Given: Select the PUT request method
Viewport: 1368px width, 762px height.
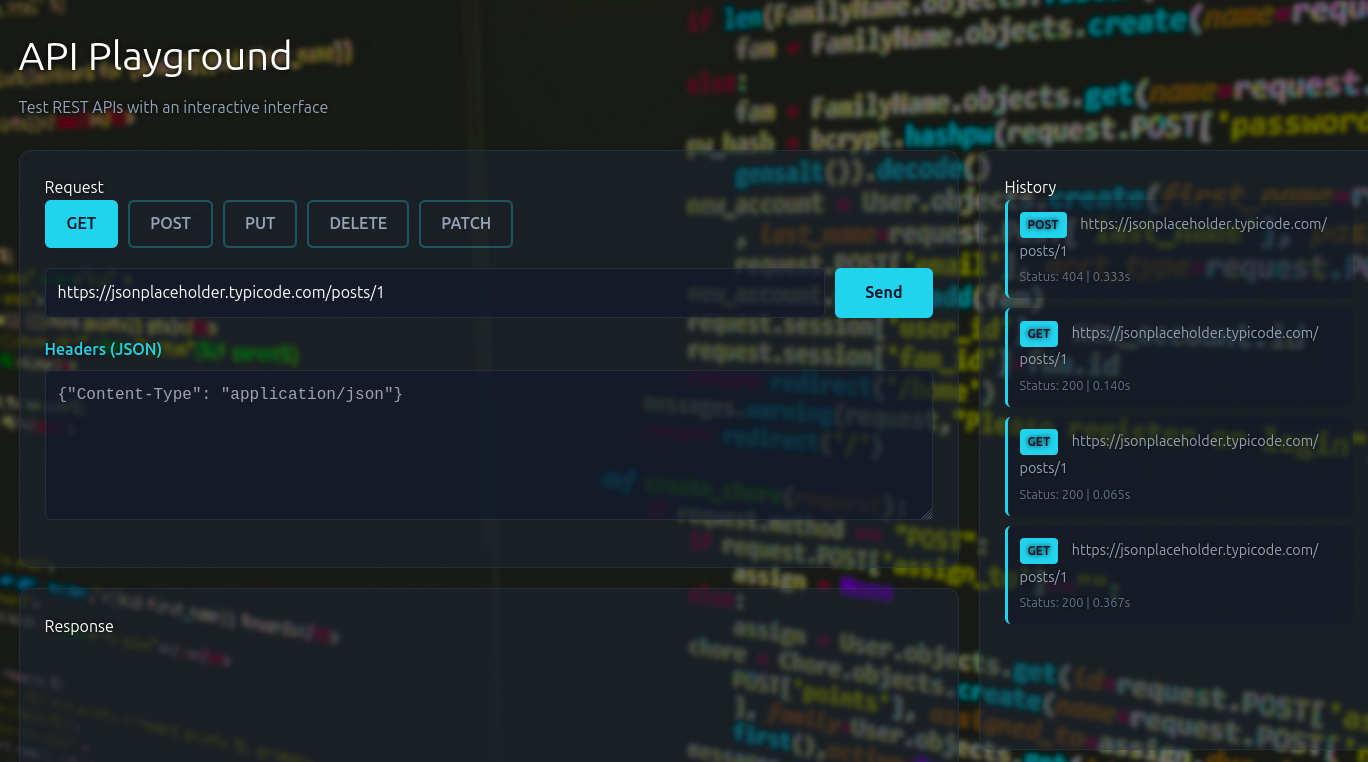Looking at the screenshot, I should point(259,223).
